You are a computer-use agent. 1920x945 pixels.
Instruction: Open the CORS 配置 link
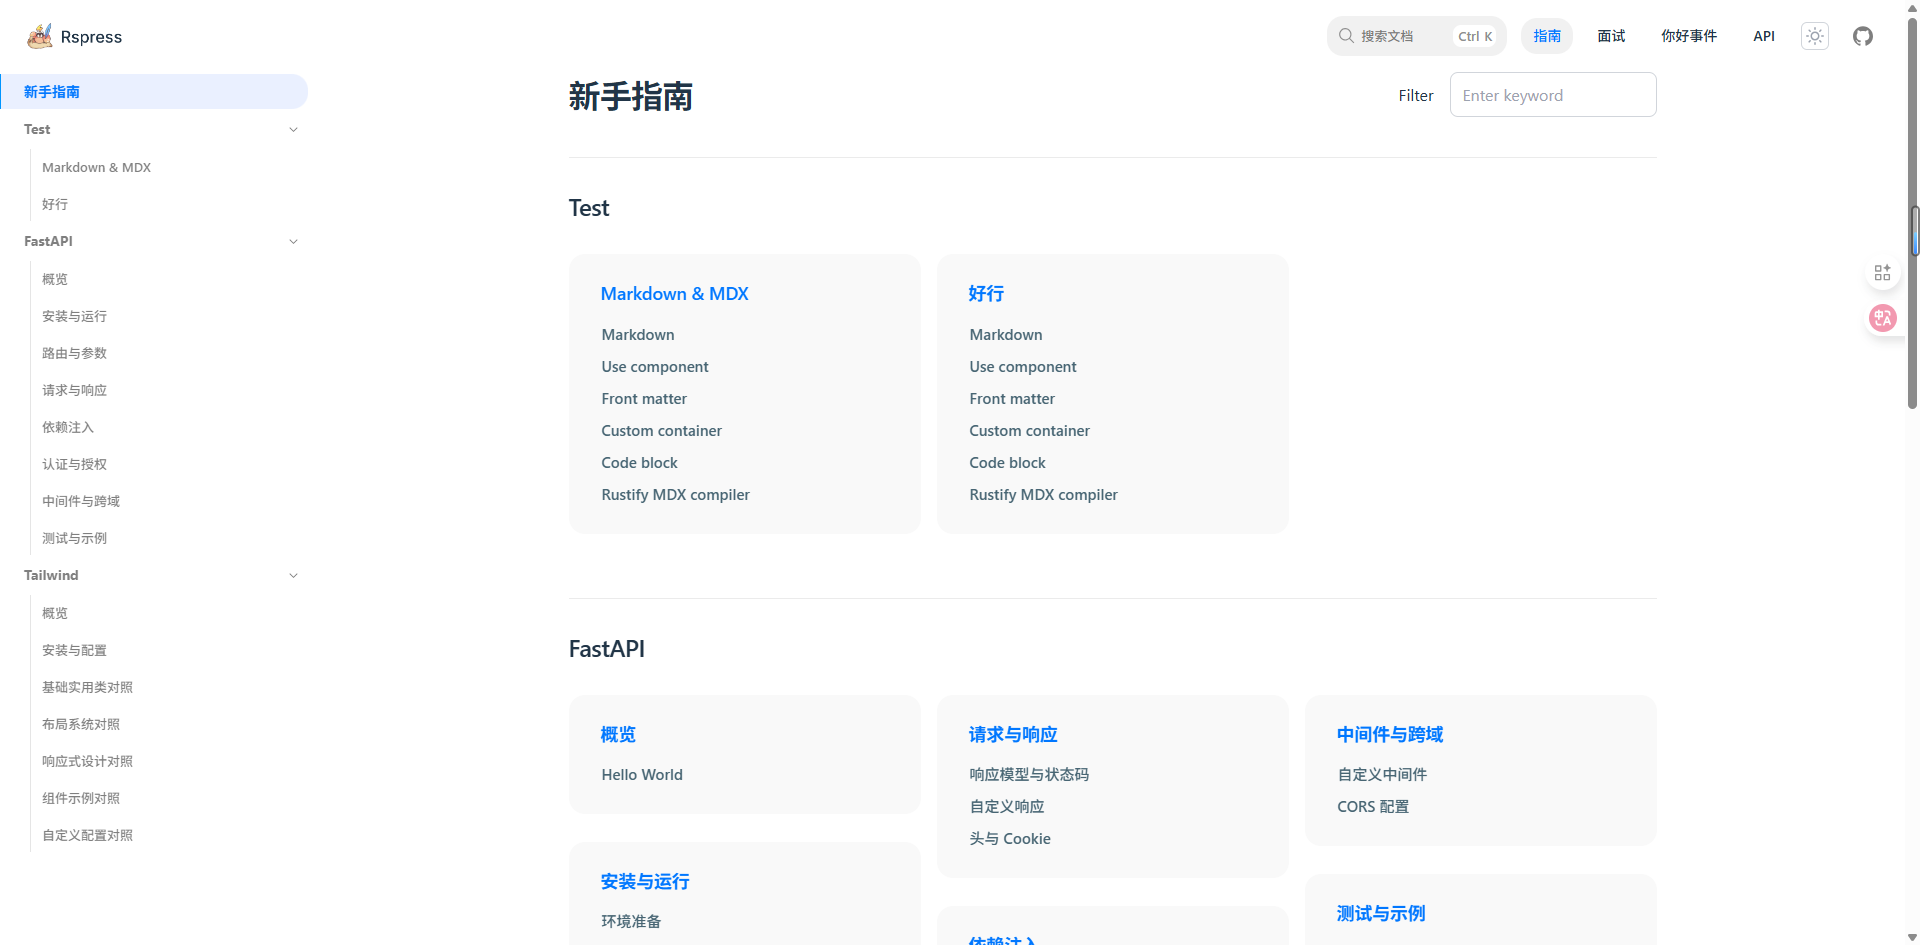point(1372,807)
